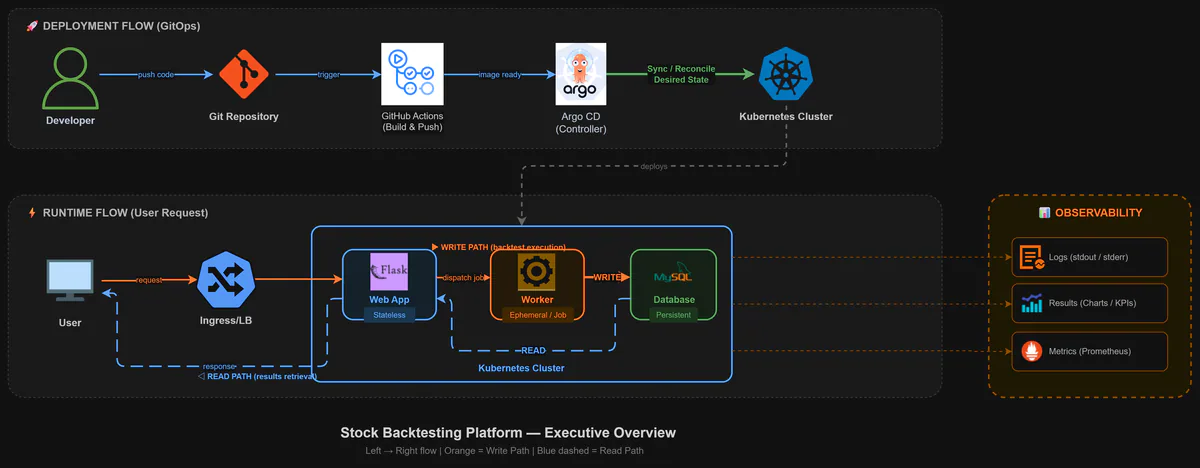
Task: Click the orange 'WRITE' arrow label
Action: tap(607, 276)
